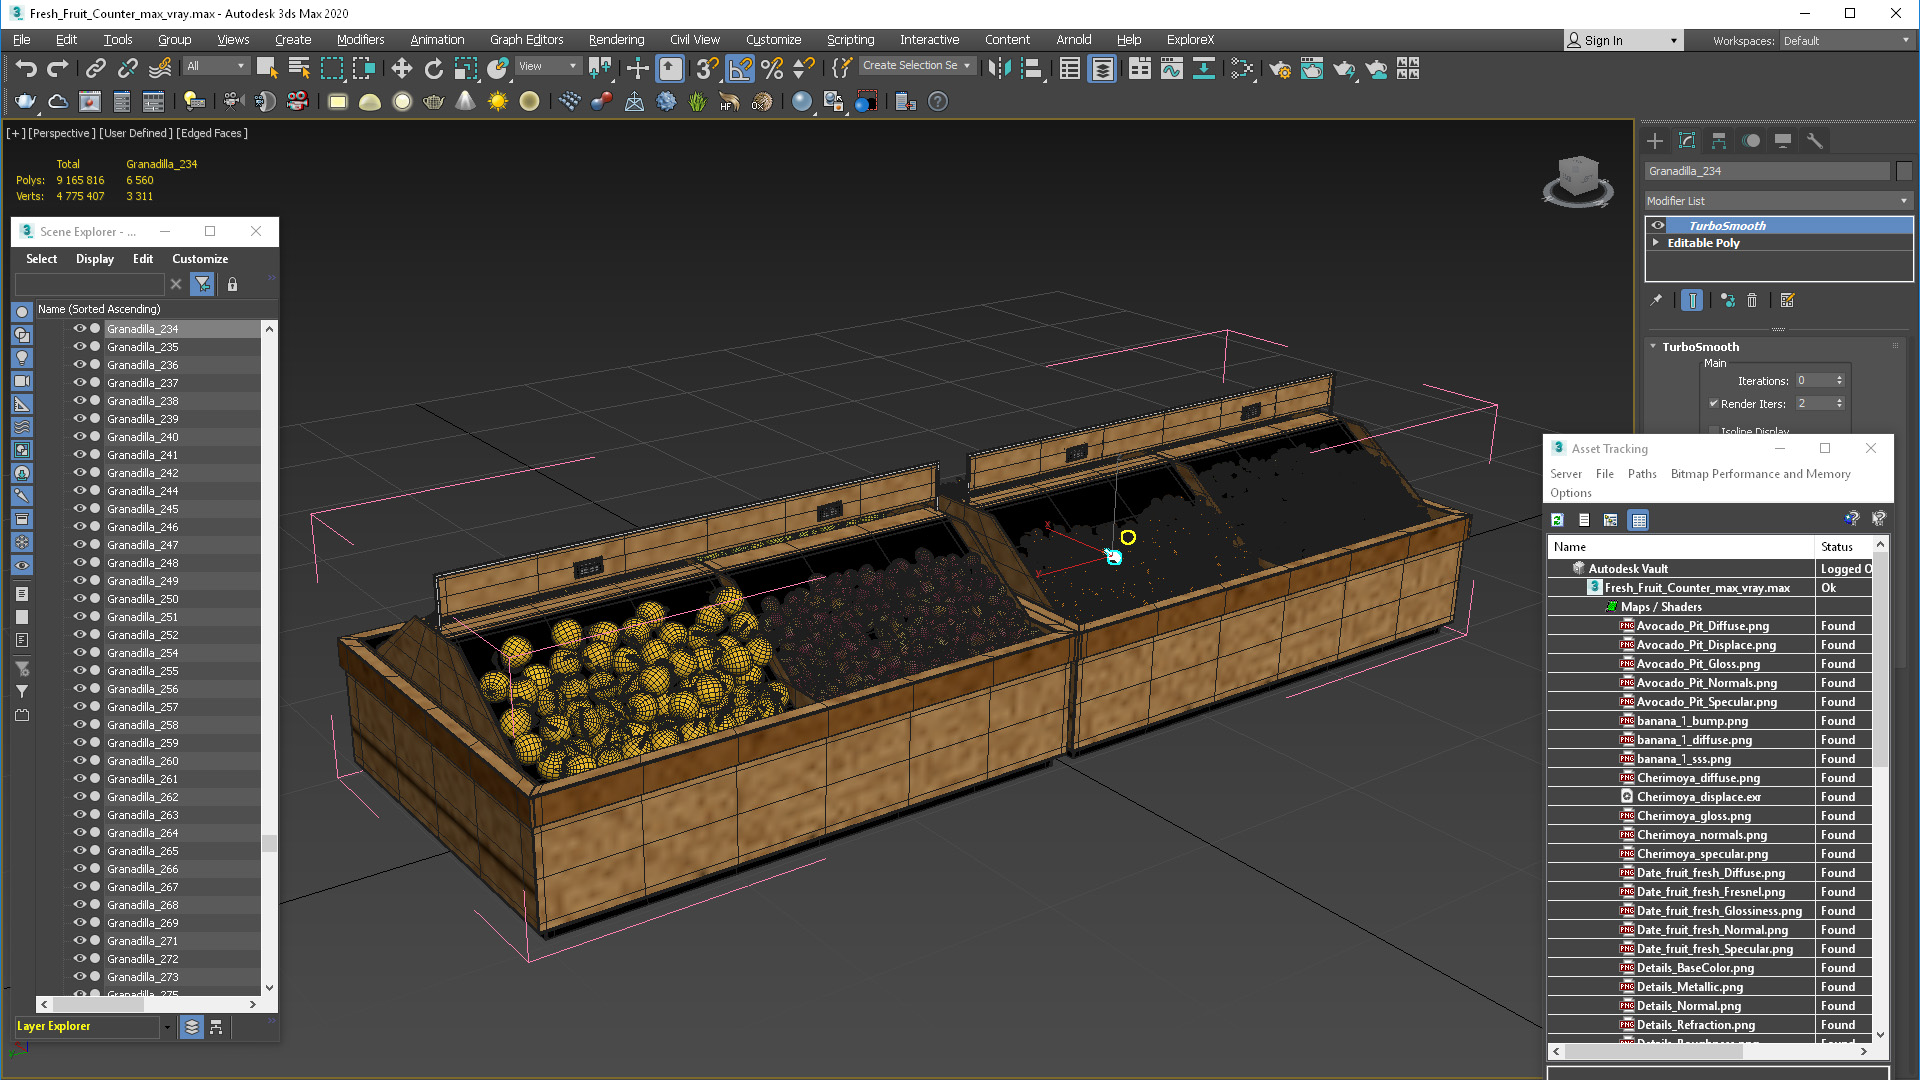Viewport: 1920px width, 1080px height.
Task: Toggle the Scene Explorer lock icon
Action: [x=232, y=285]
